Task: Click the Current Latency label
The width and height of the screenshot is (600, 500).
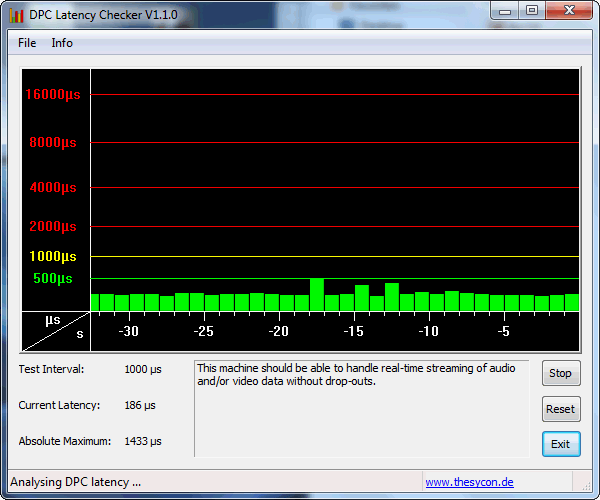Action: tap(59, 405)
